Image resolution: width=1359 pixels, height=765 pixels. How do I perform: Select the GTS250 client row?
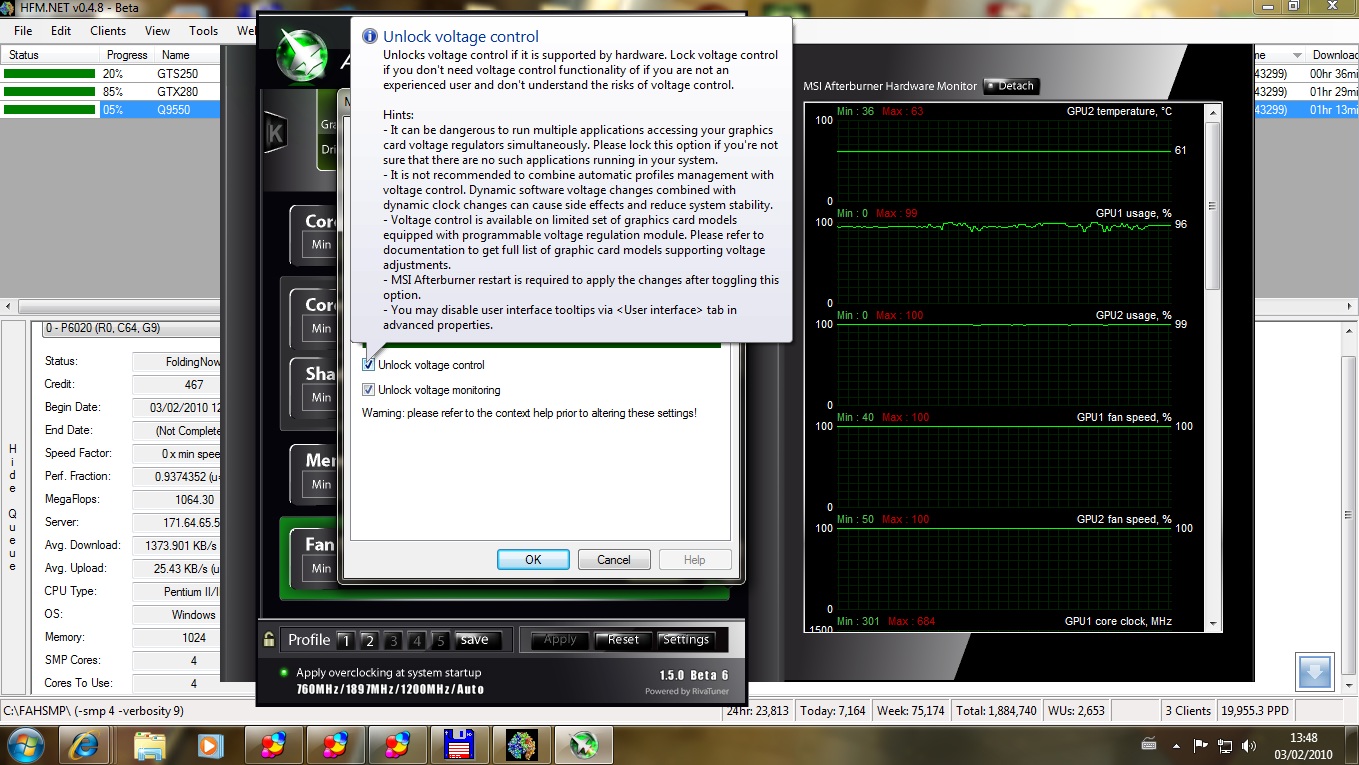coord(110,74)
